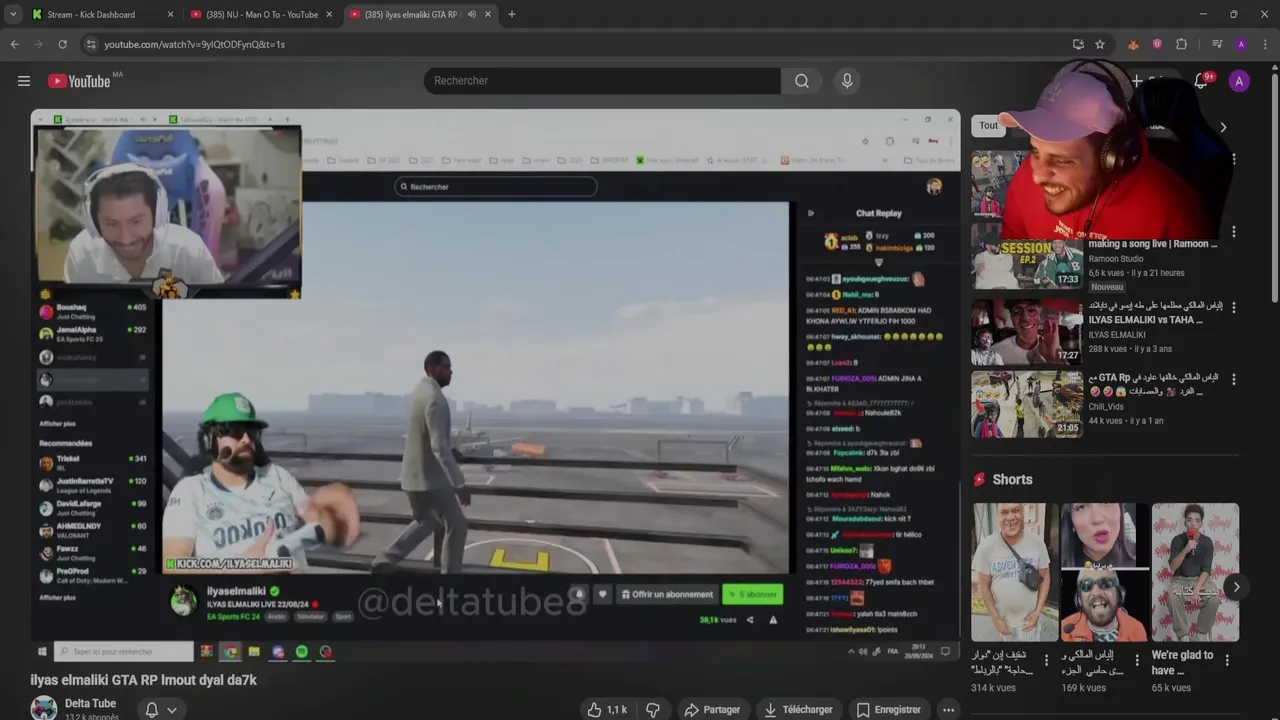Show more Shorts with the arrow

point(1236,587)
